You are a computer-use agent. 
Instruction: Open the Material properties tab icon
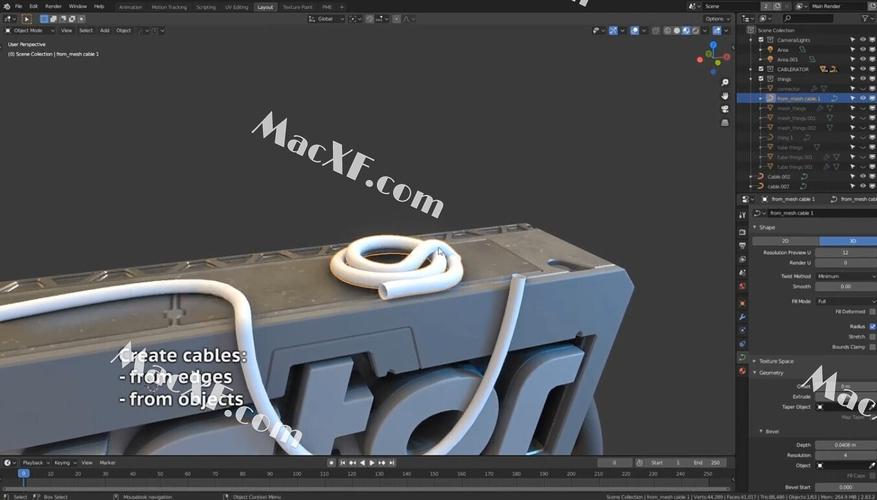click(742, 371)
